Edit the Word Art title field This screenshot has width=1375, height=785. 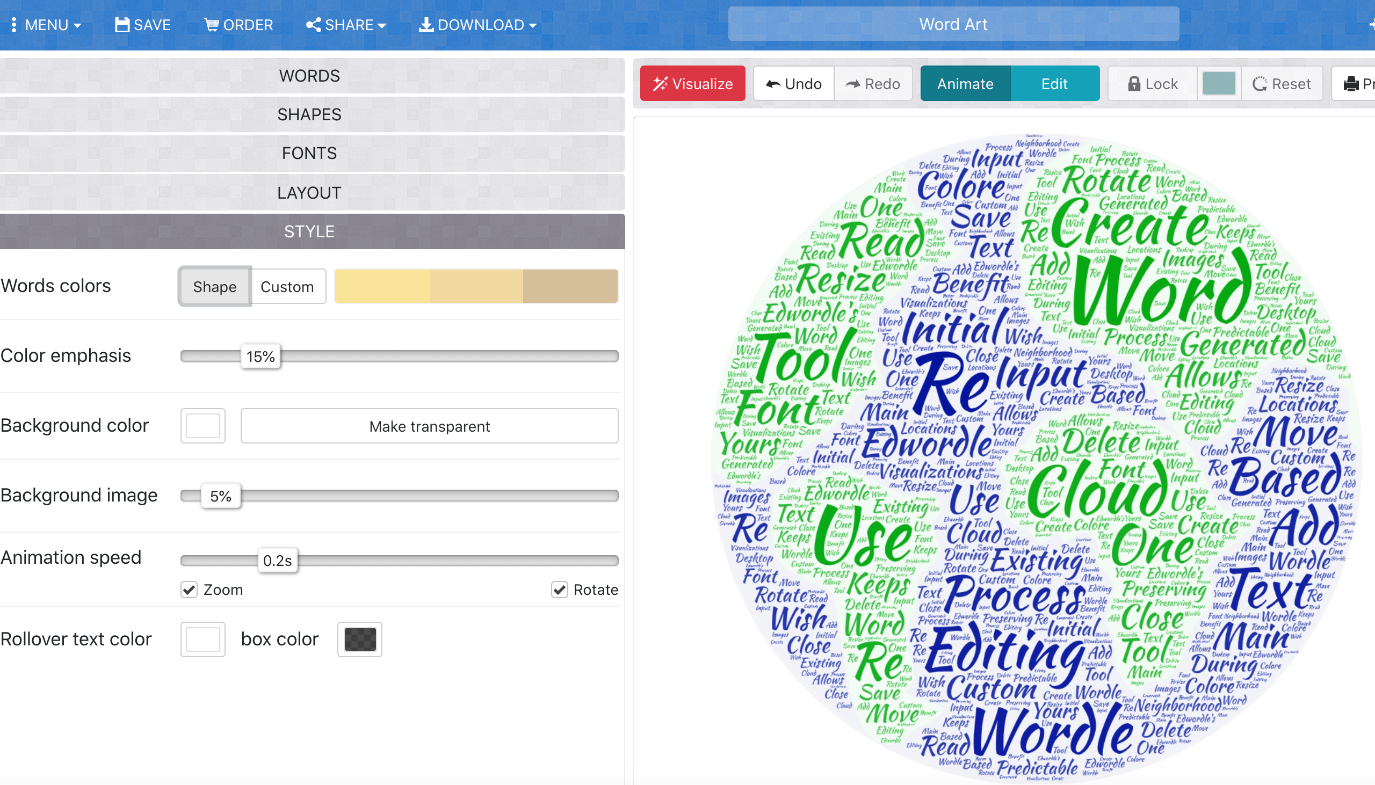tap(953, 25)
